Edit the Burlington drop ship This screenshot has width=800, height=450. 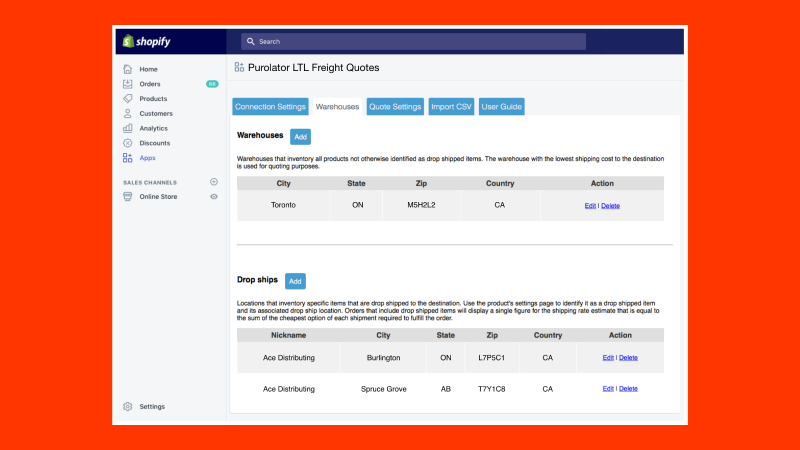[x=608, y=358]
